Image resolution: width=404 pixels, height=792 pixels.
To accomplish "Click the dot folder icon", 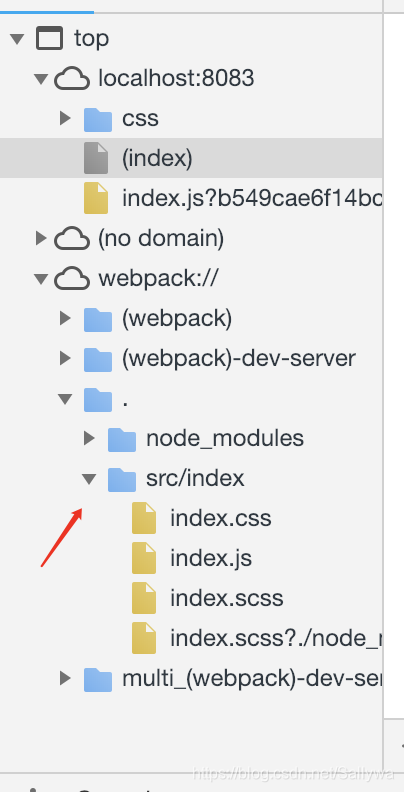I will 97,399.
